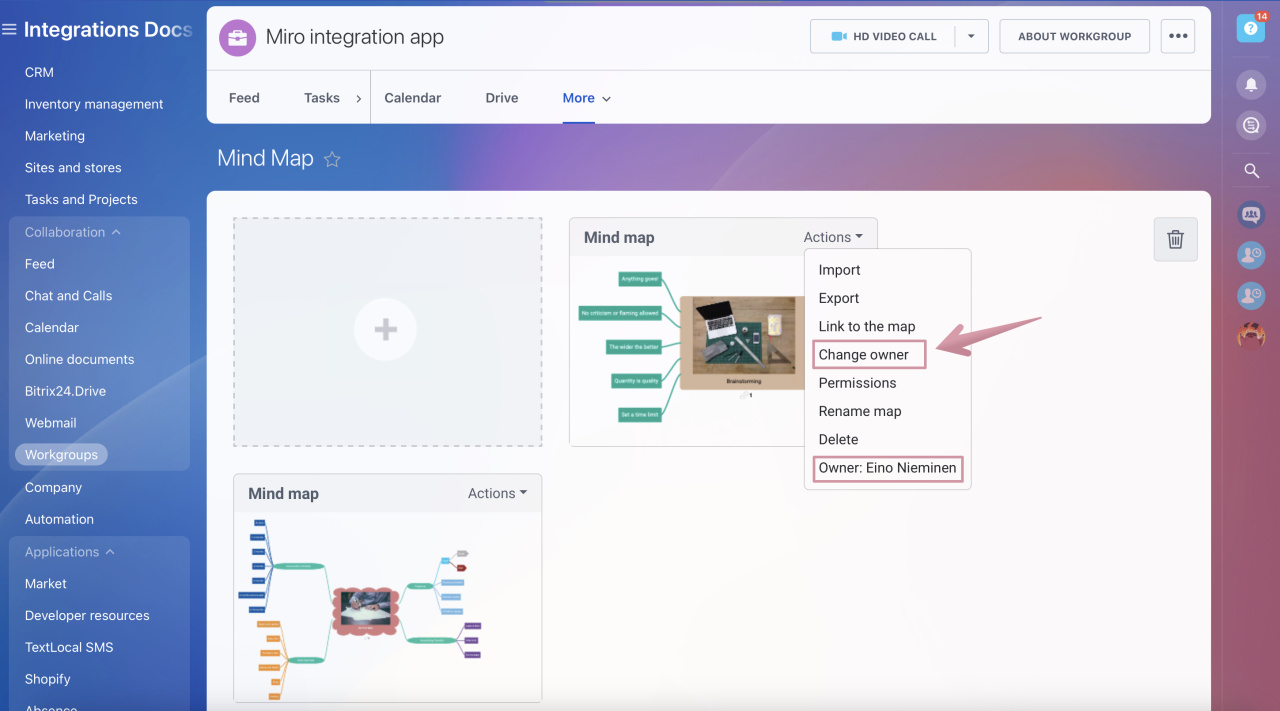Open HD Video Call dropdown arrow
The width and height of the screenshot is (1280, 711).
point(971,36)
